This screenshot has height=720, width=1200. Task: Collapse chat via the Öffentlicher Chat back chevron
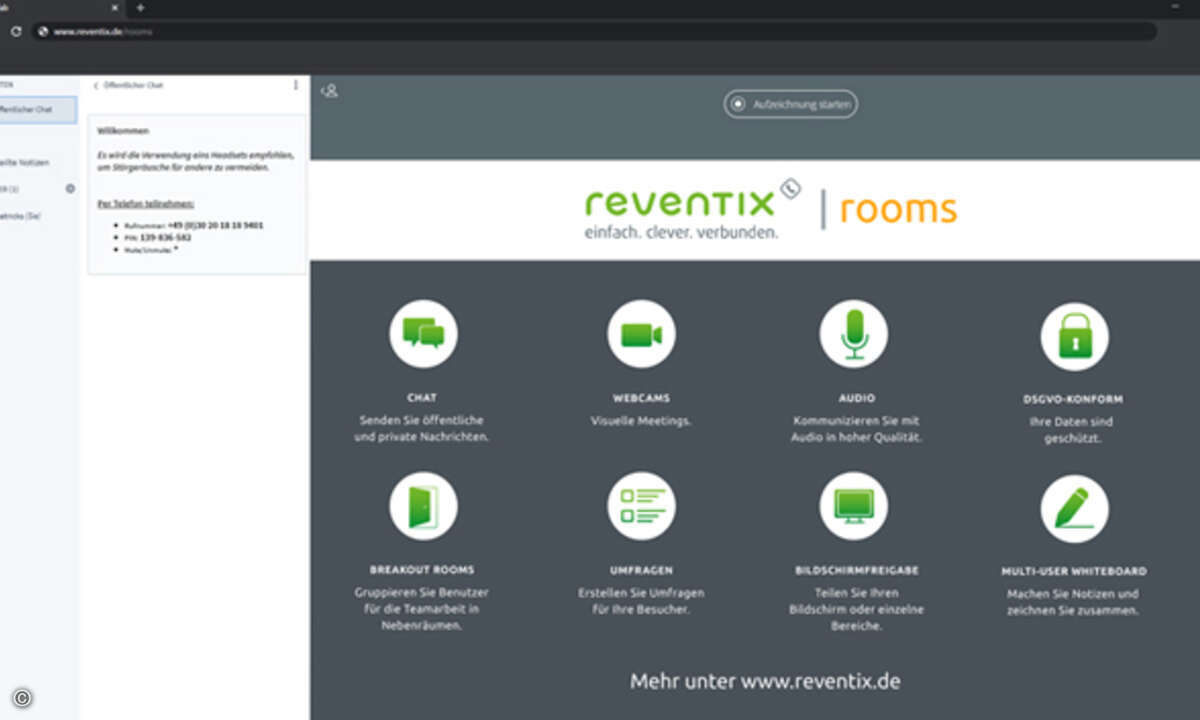tap(128, 86)
